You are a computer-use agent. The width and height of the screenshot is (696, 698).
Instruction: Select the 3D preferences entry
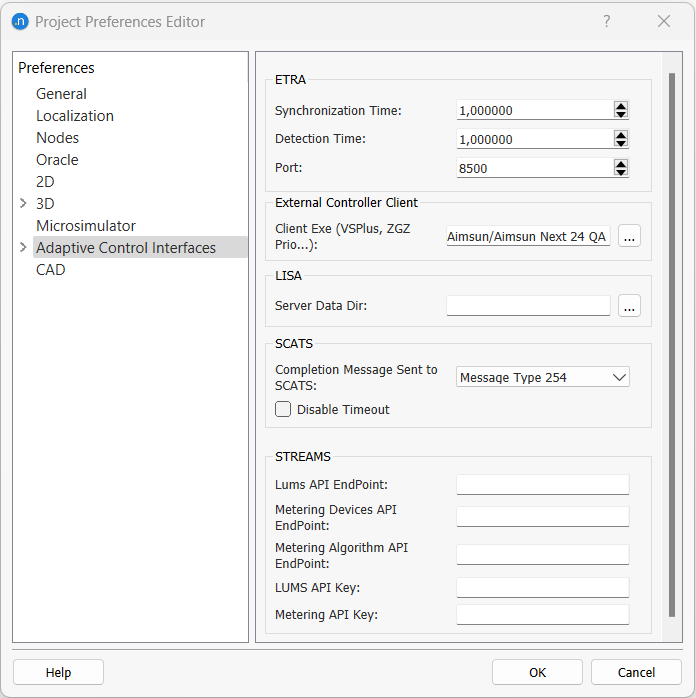click(x=45, y=204)
